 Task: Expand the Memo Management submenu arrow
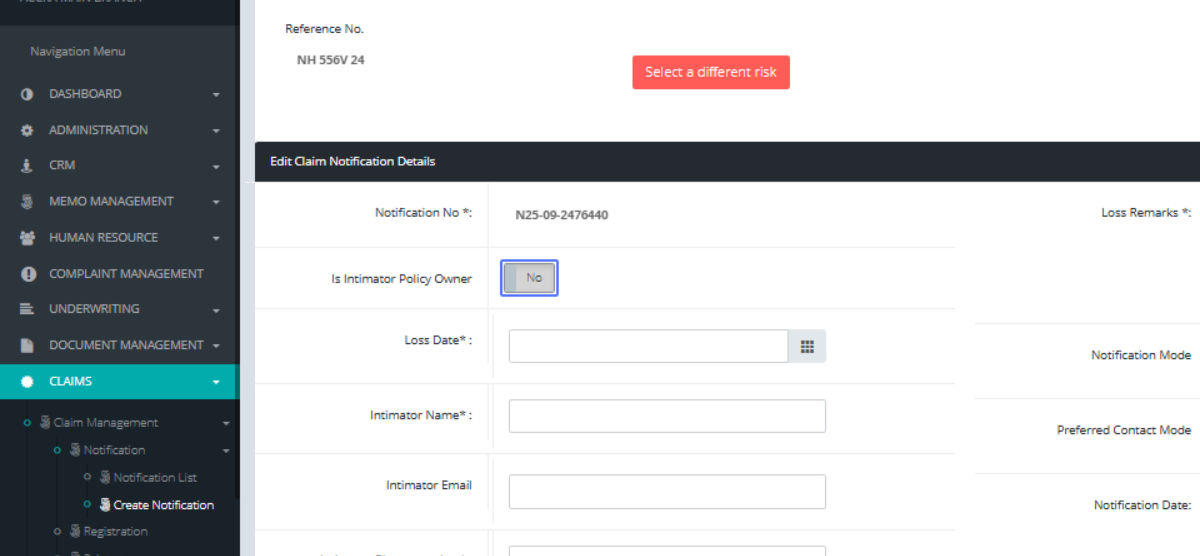(216, 202)
